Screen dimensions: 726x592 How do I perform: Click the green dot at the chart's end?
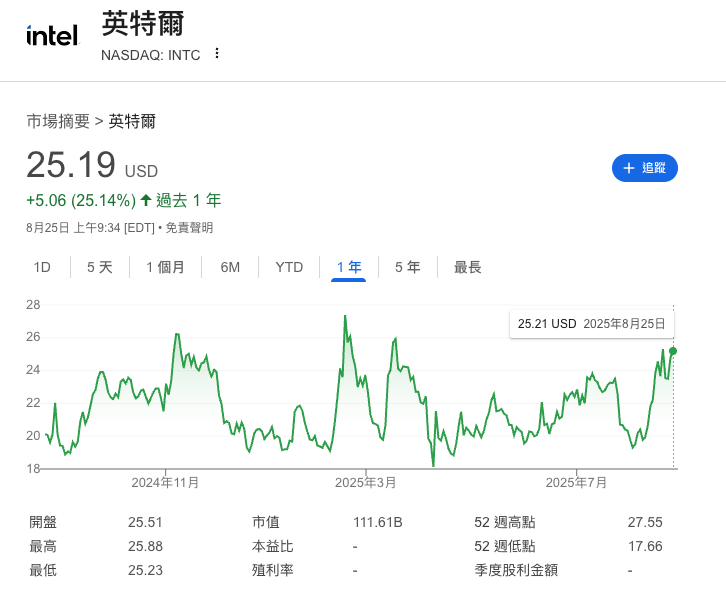[x=673, y=351]
